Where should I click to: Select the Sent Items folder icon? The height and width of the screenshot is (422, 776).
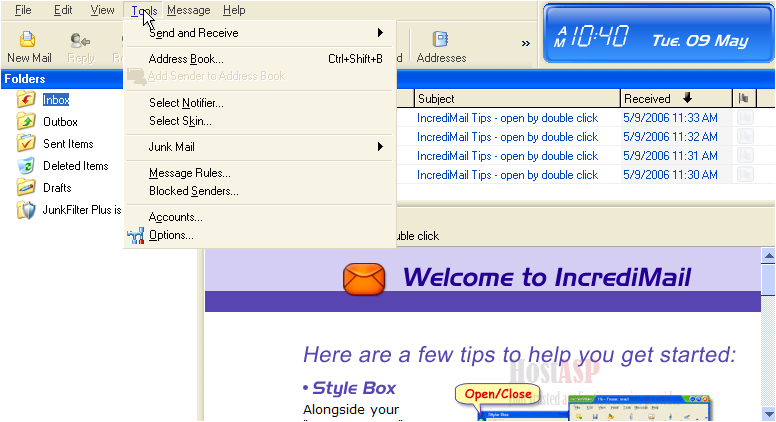[x=26, y=143]
